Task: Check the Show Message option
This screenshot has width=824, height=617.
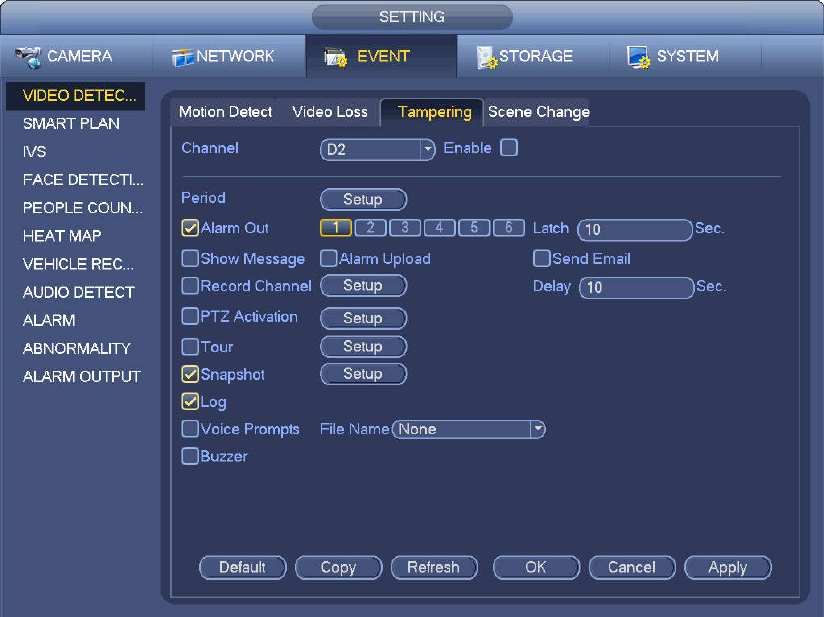Action: pyautogui.click(x=190, y=259)
